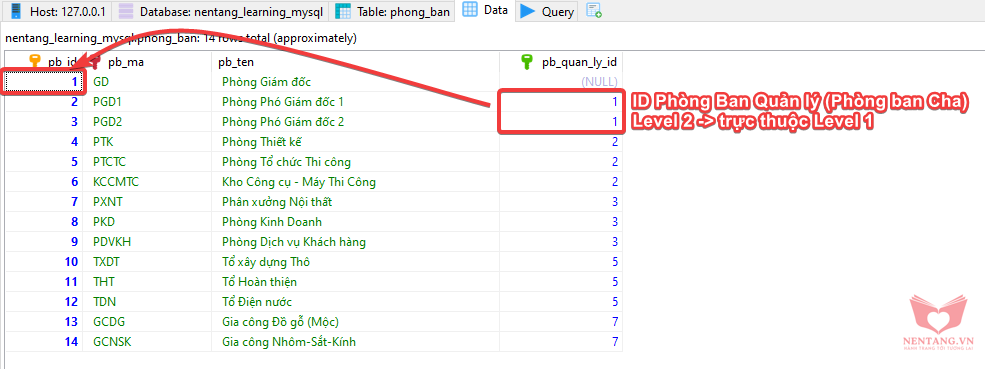Click the green key icon on pb_quan_ly_id
The width and height of the screenshot is (985, 369).
coord(528,62)
